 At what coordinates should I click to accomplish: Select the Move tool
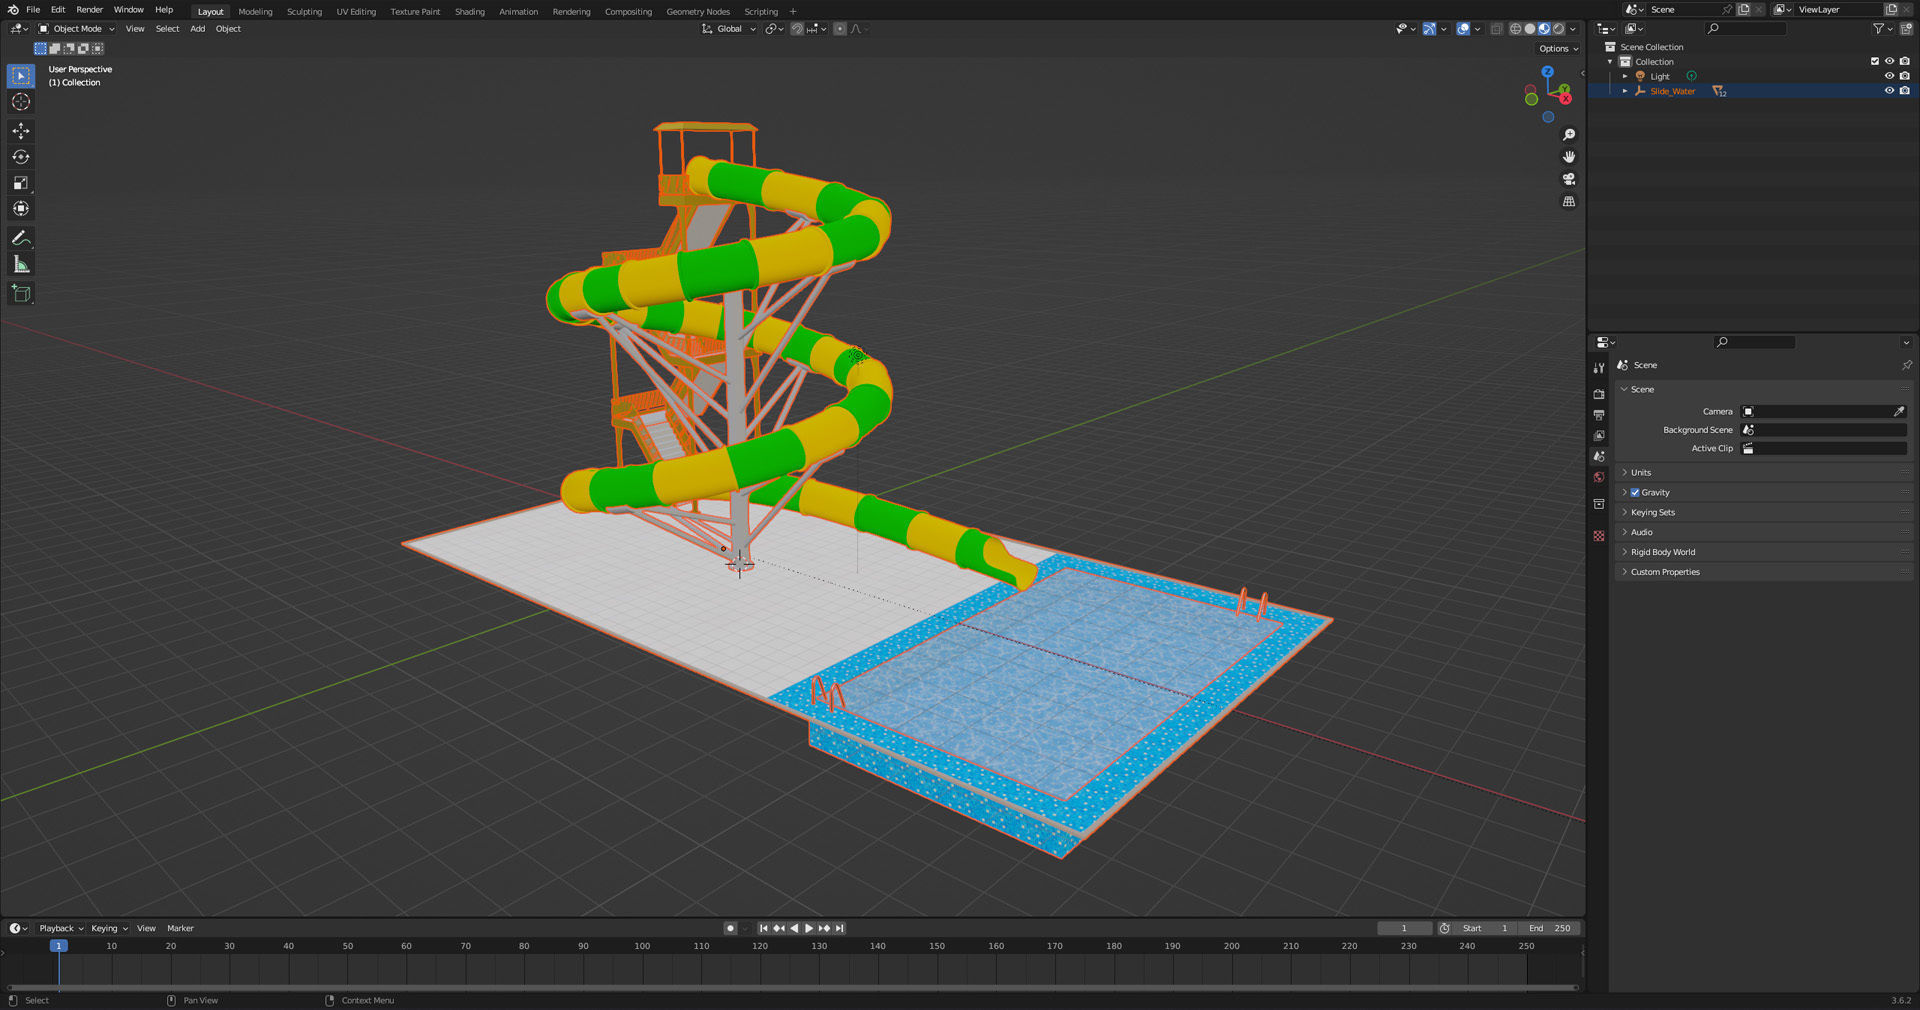coord(21,131)
